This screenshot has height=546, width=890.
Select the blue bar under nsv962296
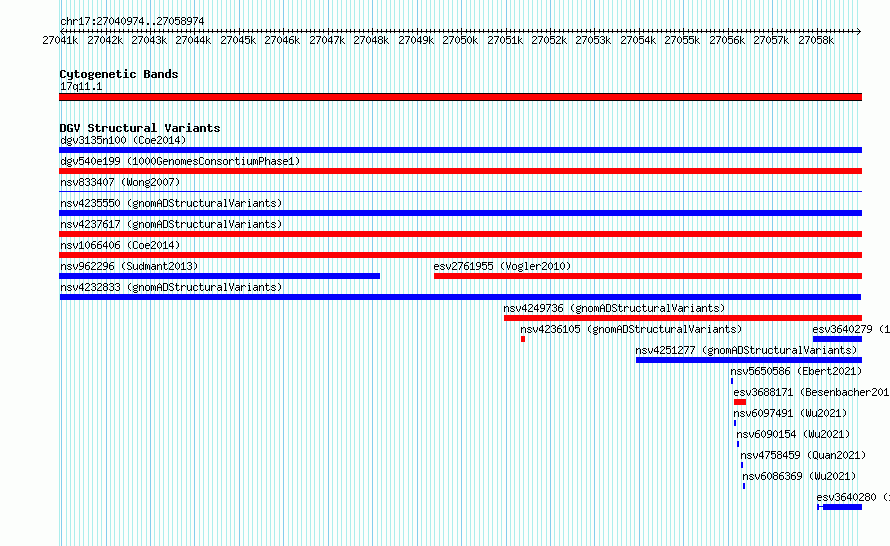220,276
